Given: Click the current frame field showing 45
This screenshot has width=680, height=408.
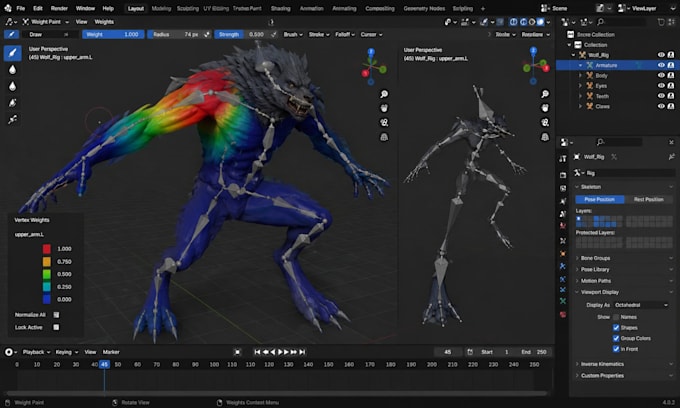Looking at the screenshot, I should [x=448, y=352].
